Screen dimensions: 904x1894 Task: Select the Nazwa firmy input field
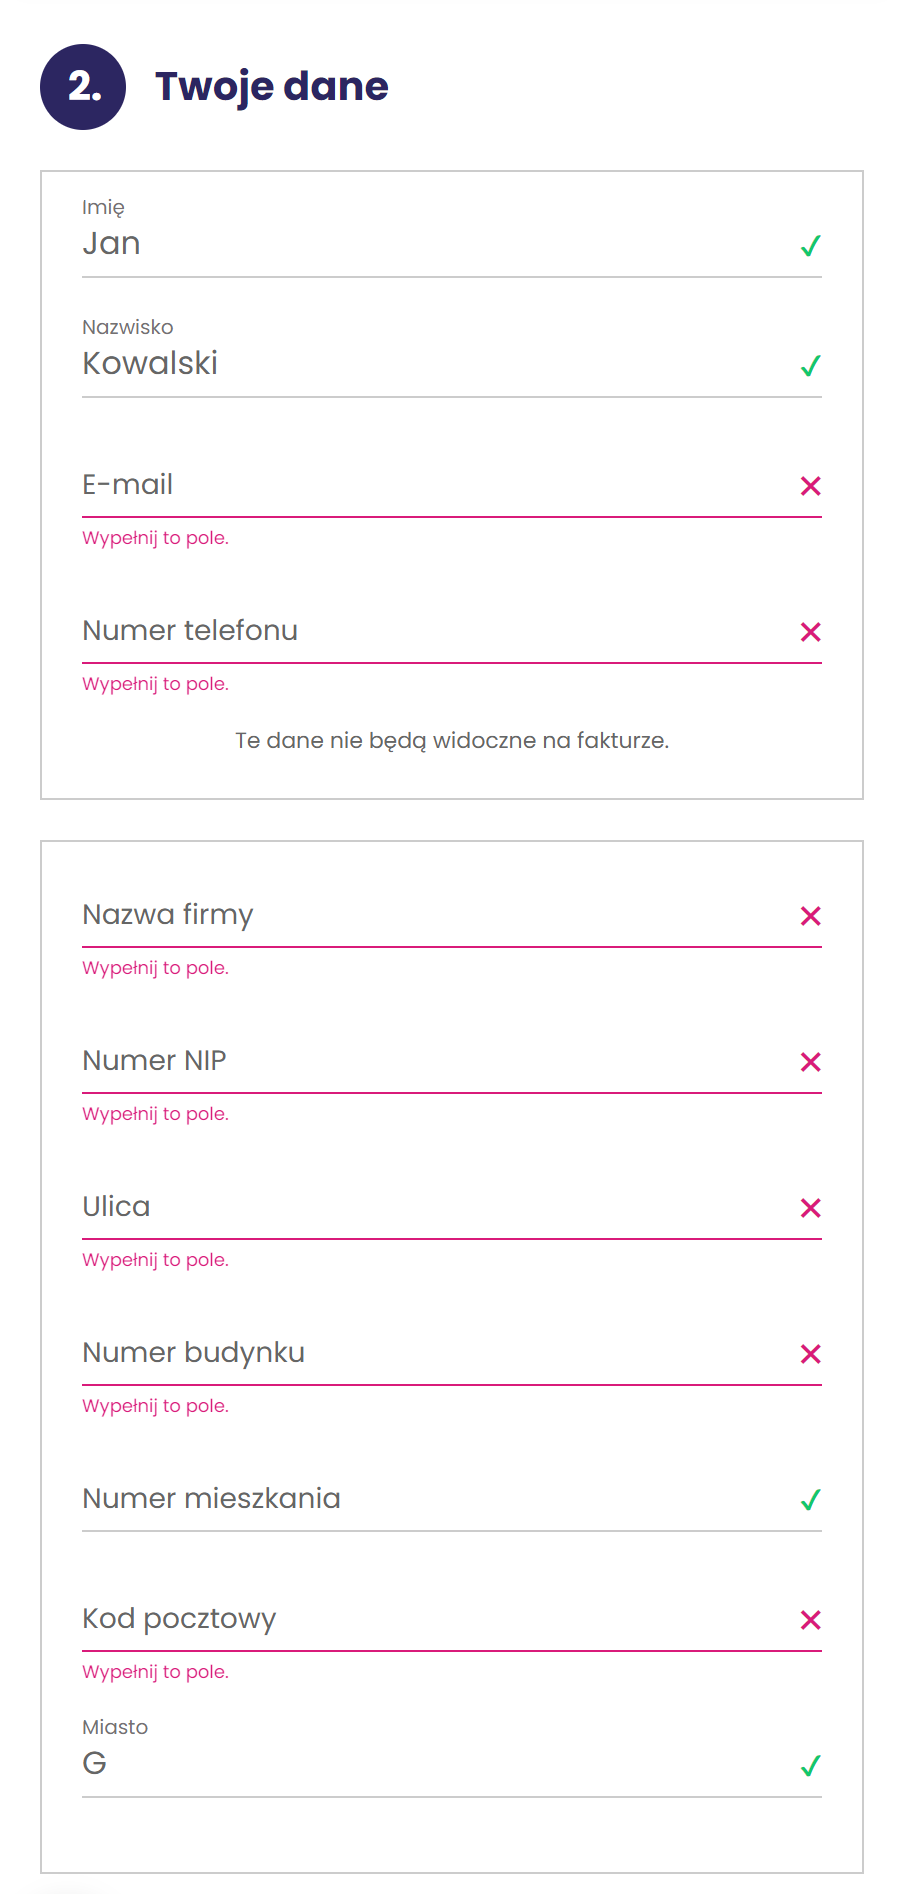click(x=452, y=916)
